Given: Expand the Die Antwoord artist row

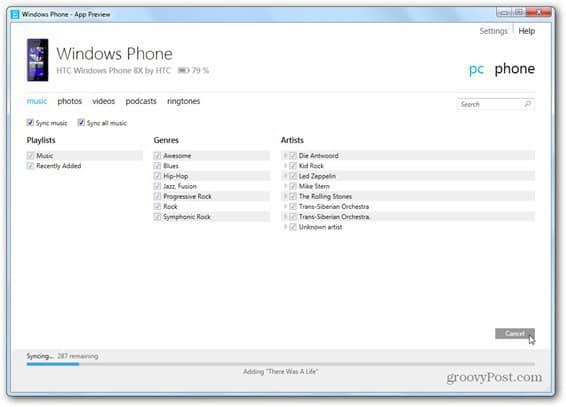Looking at the screenshot, I should [285, 156].
